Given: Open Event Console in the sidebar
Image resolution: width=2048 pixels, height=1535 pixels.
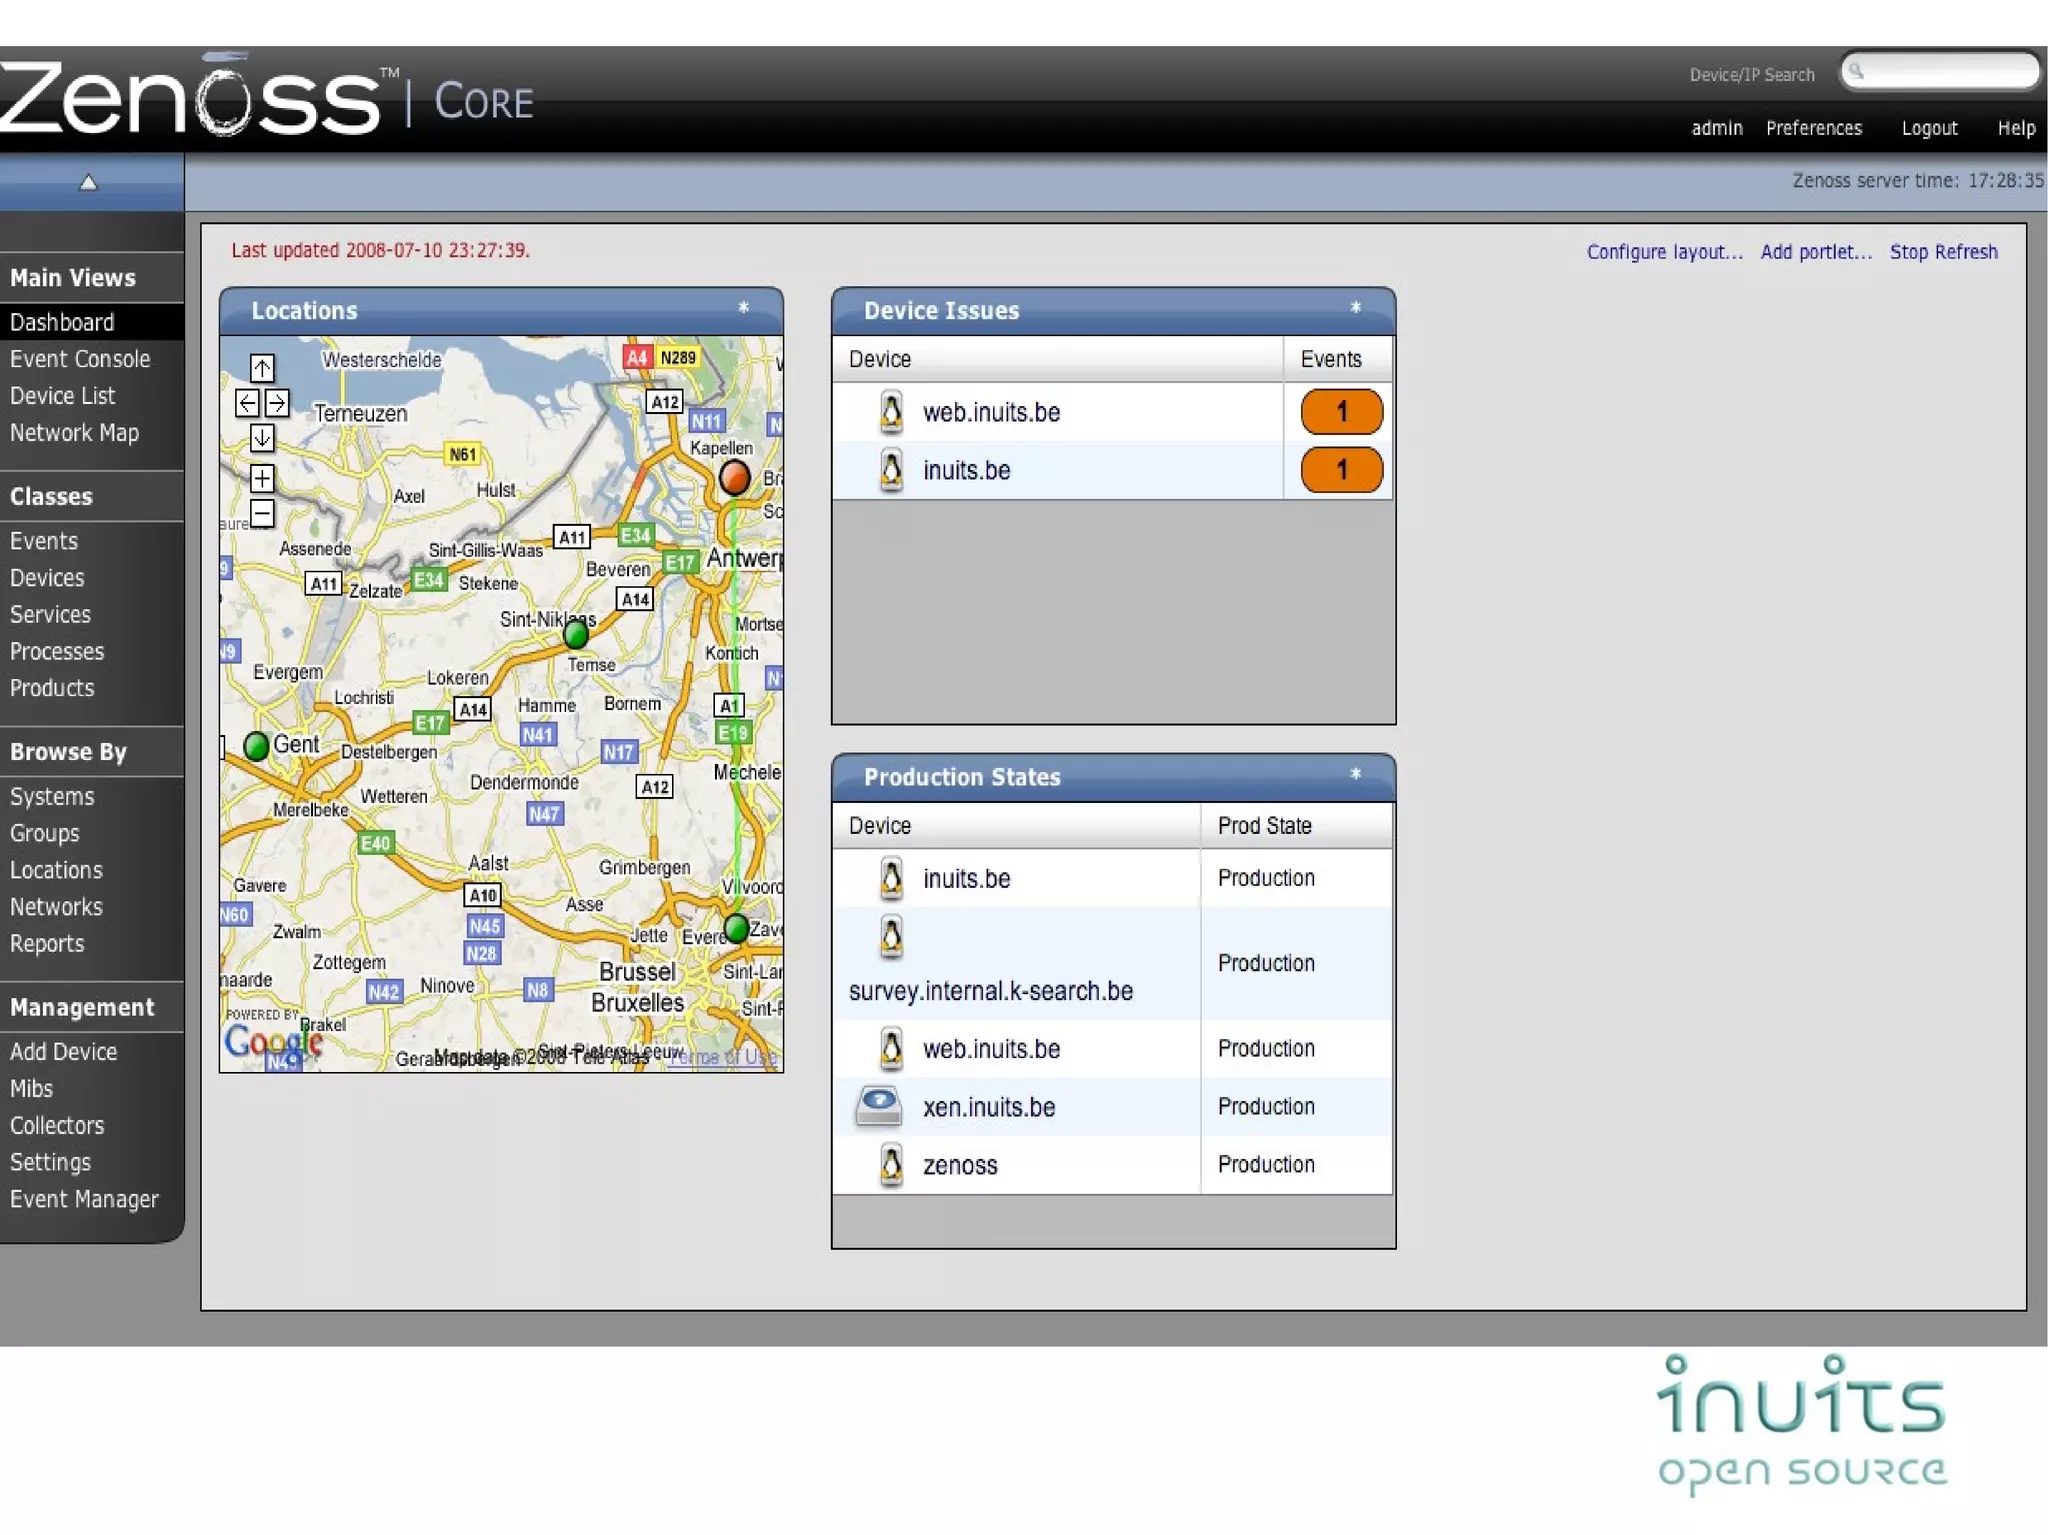Looking at the screenshot, I should coord(80,359).
